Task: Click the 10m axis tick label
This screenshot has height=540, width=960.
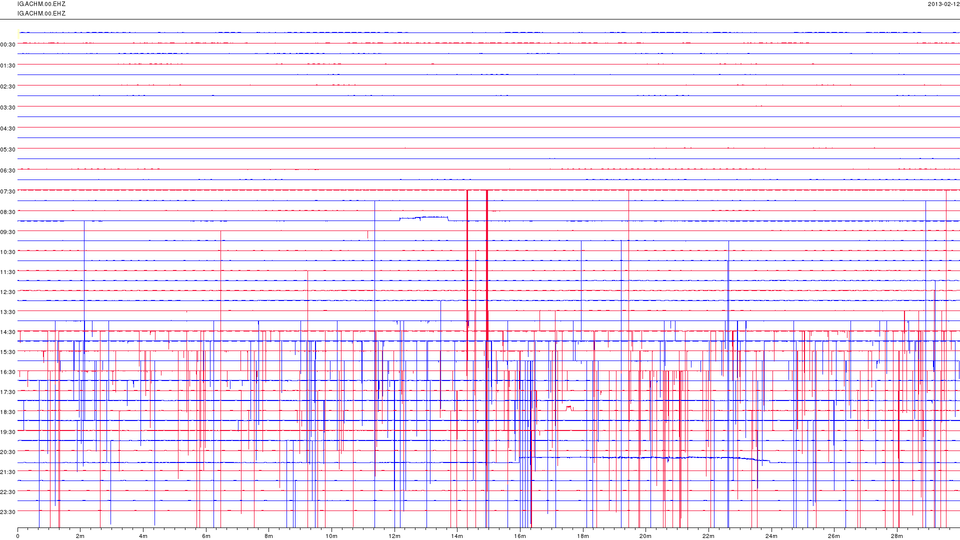Action: 331,536
